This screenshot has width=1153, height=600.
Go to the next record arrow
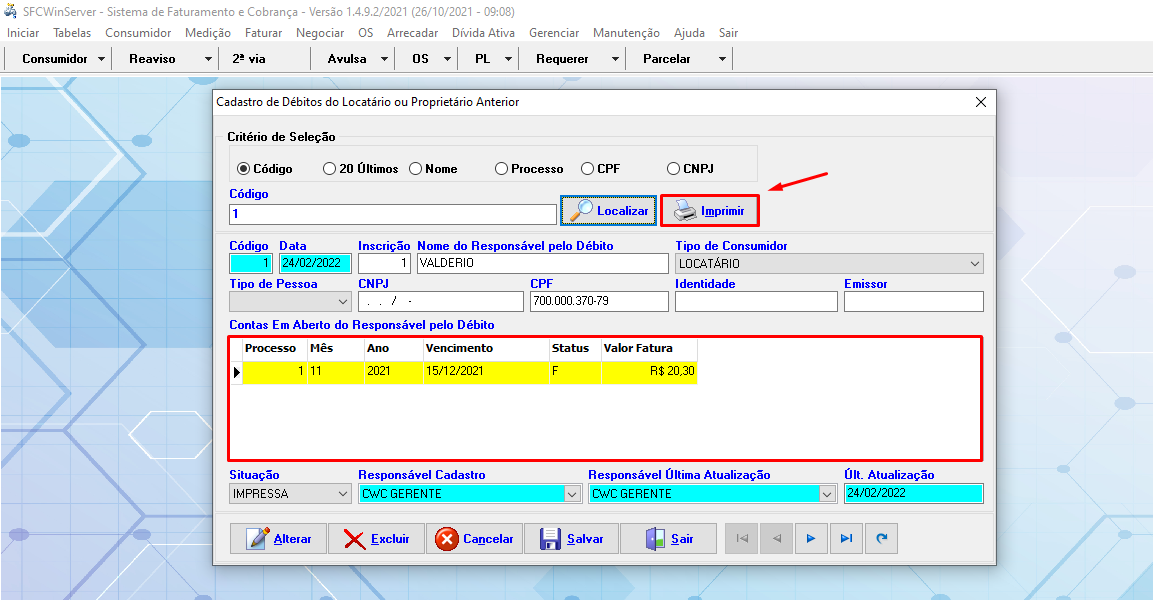point(811,539)
